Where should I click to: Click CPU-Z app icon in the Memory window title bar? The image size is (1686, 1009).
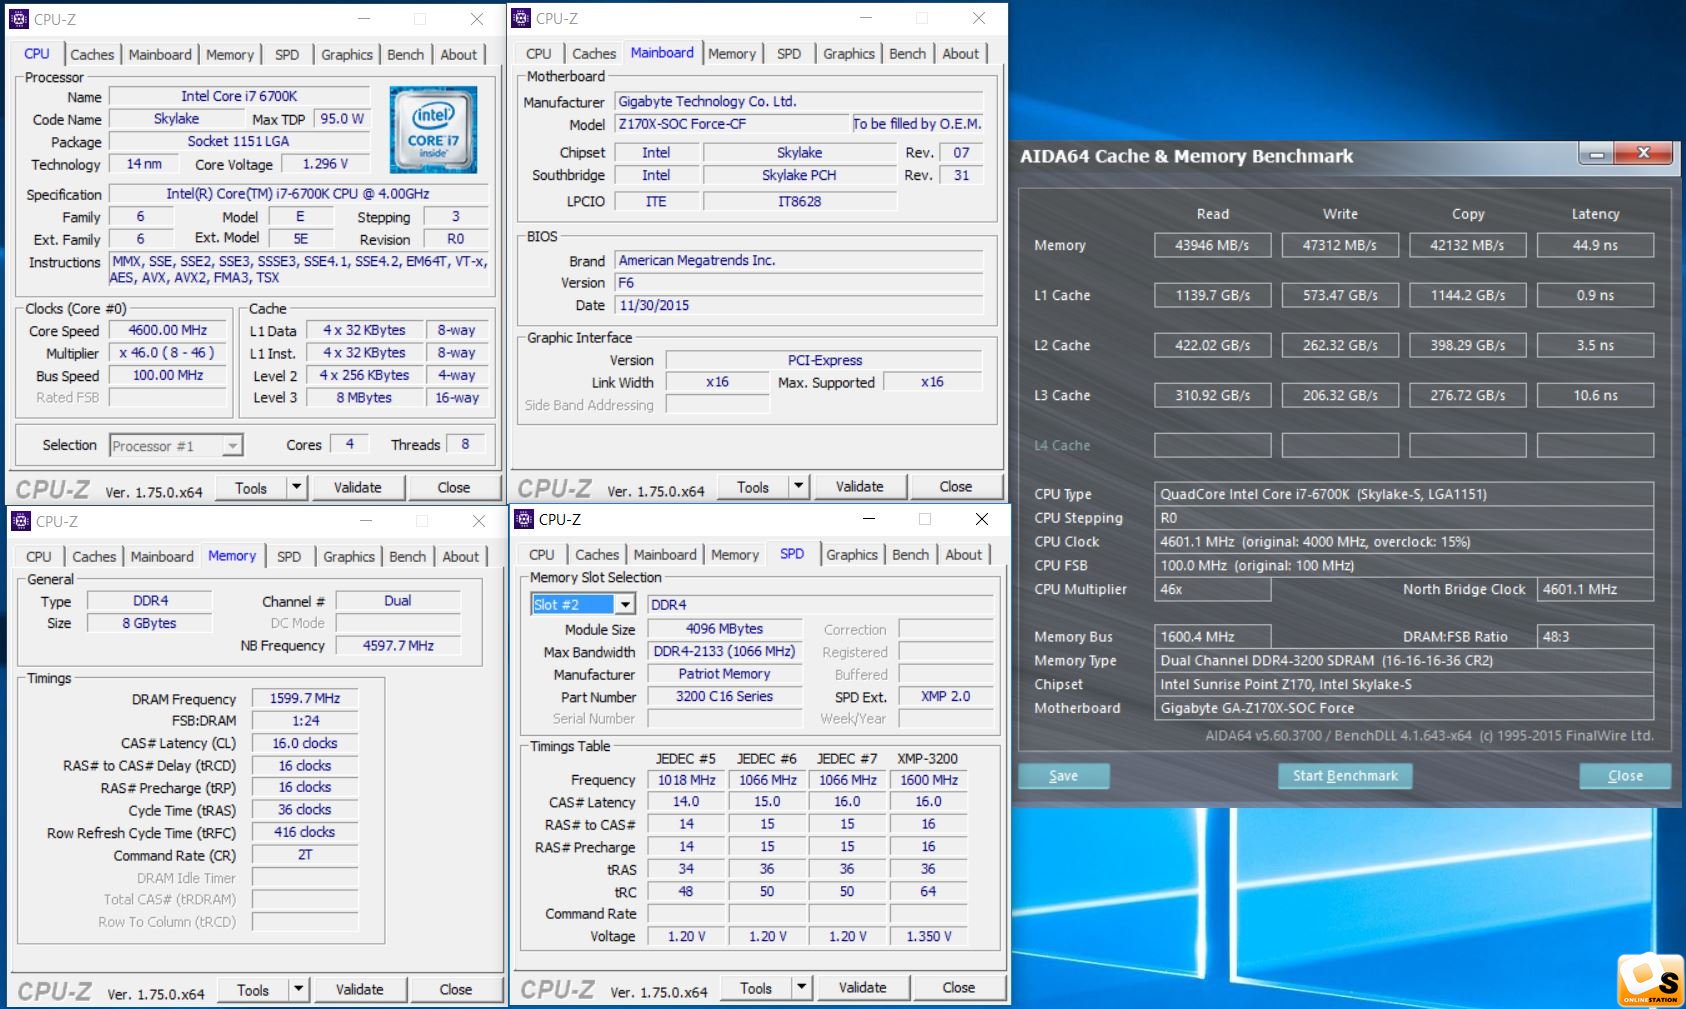(21, 521)
